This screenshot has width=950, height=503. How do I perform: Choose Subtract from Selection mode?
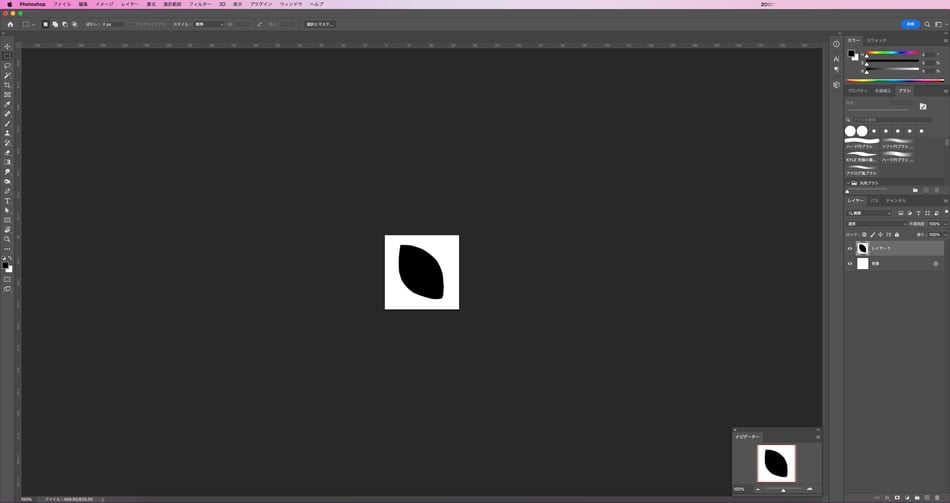65,24
